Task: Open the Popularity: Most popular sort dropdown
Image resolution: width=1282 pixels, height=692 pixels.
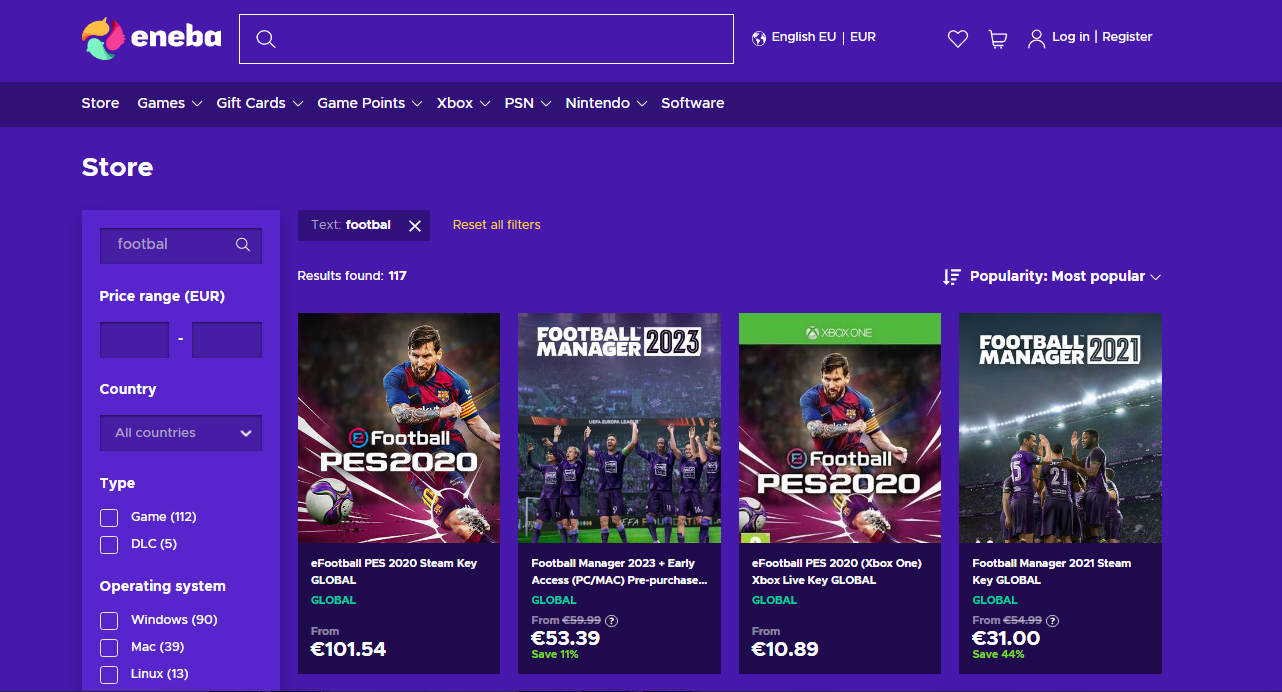Action: 1065,276
